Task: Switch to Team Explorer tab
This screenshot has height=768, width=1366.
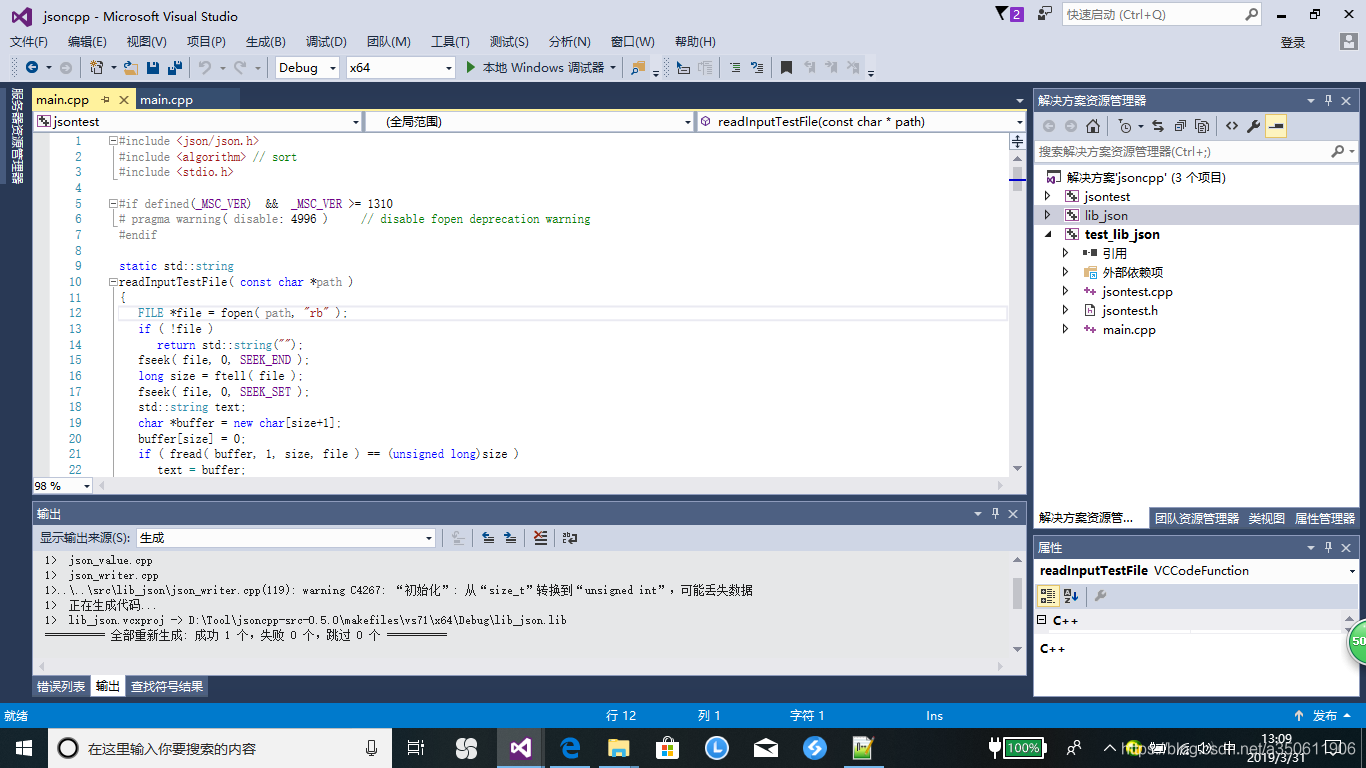Action: click(1197, 518)
